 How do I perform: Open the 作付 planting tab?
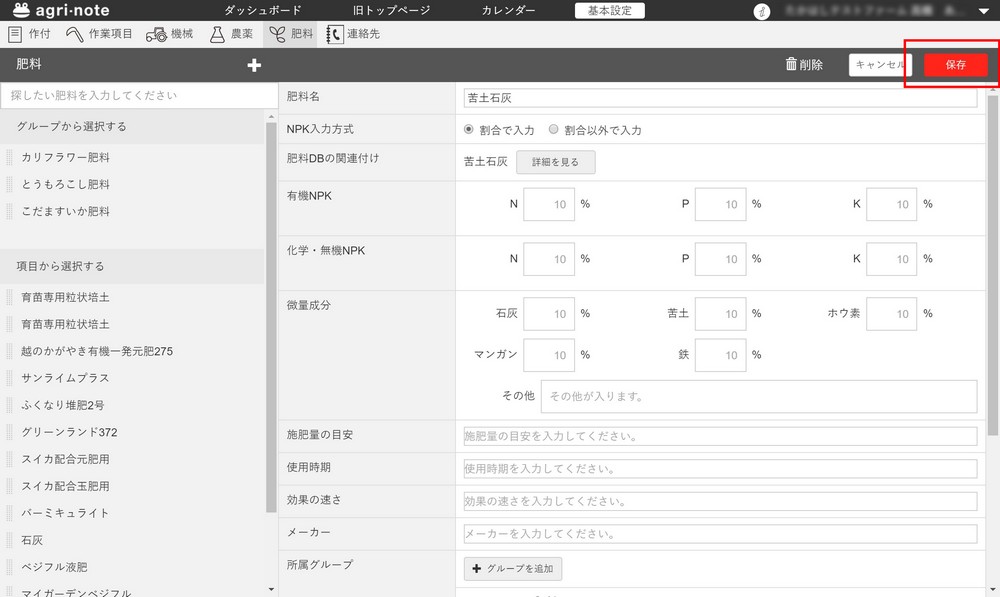[30, 34]
